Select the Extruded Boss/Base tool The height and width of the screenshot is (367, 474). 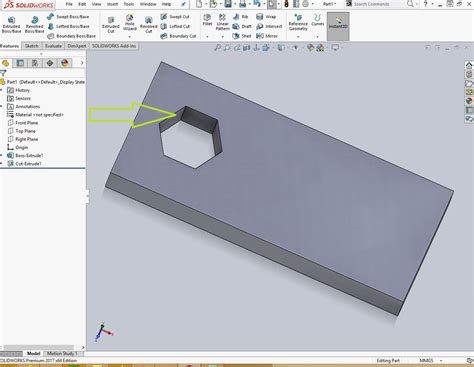pos(11,25)
